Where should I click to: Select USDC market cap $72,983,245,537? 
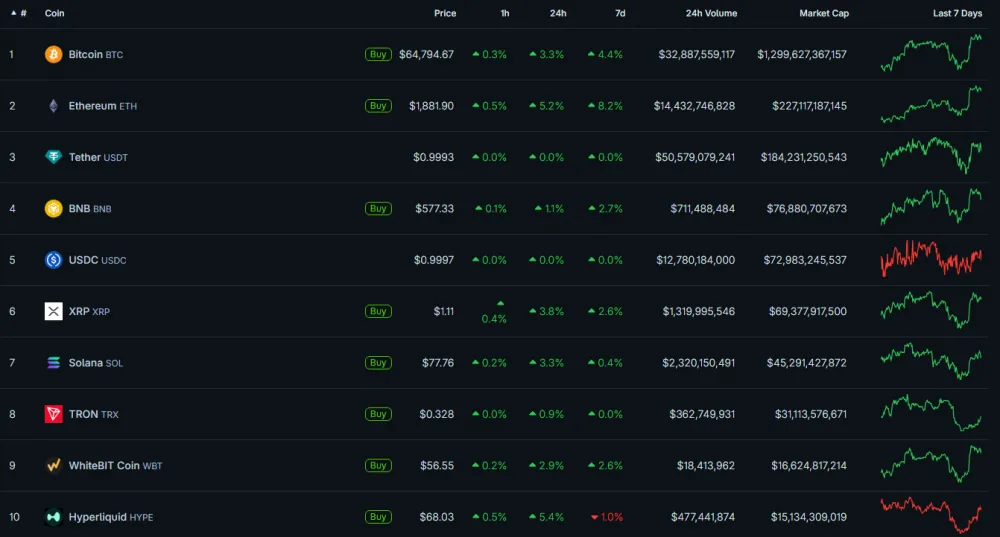pyautogui.click(x=805, y=260)
